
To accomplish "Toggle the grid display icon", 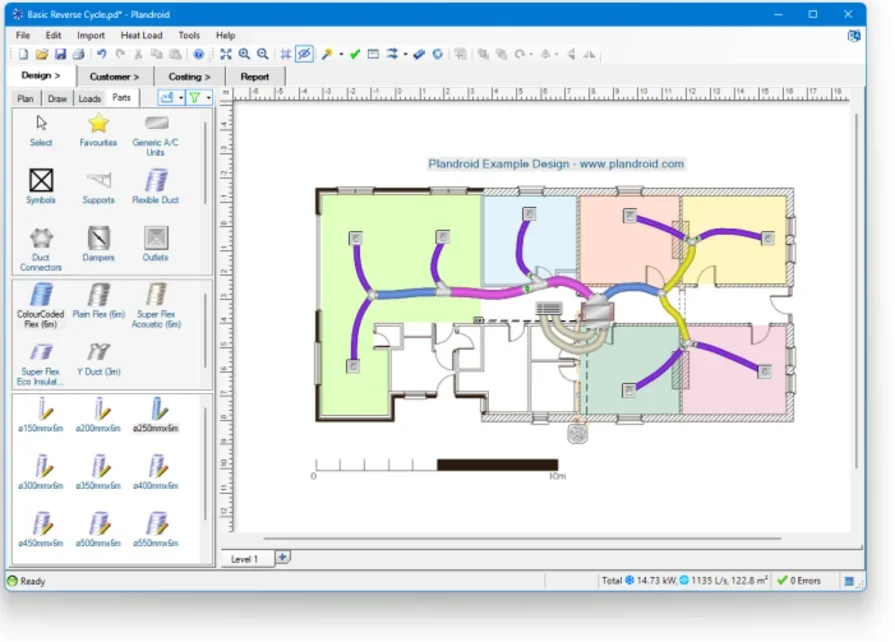I will 285,54.
